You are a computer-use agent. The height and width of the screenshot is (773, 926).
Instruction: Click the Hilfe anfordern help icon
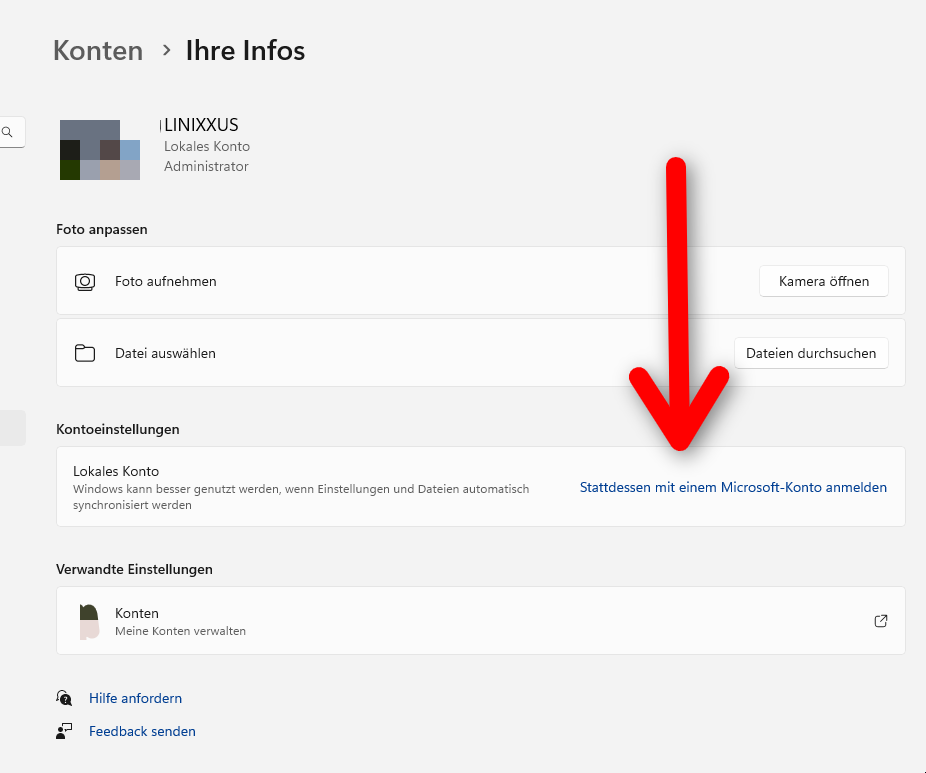tap(64, 698)
